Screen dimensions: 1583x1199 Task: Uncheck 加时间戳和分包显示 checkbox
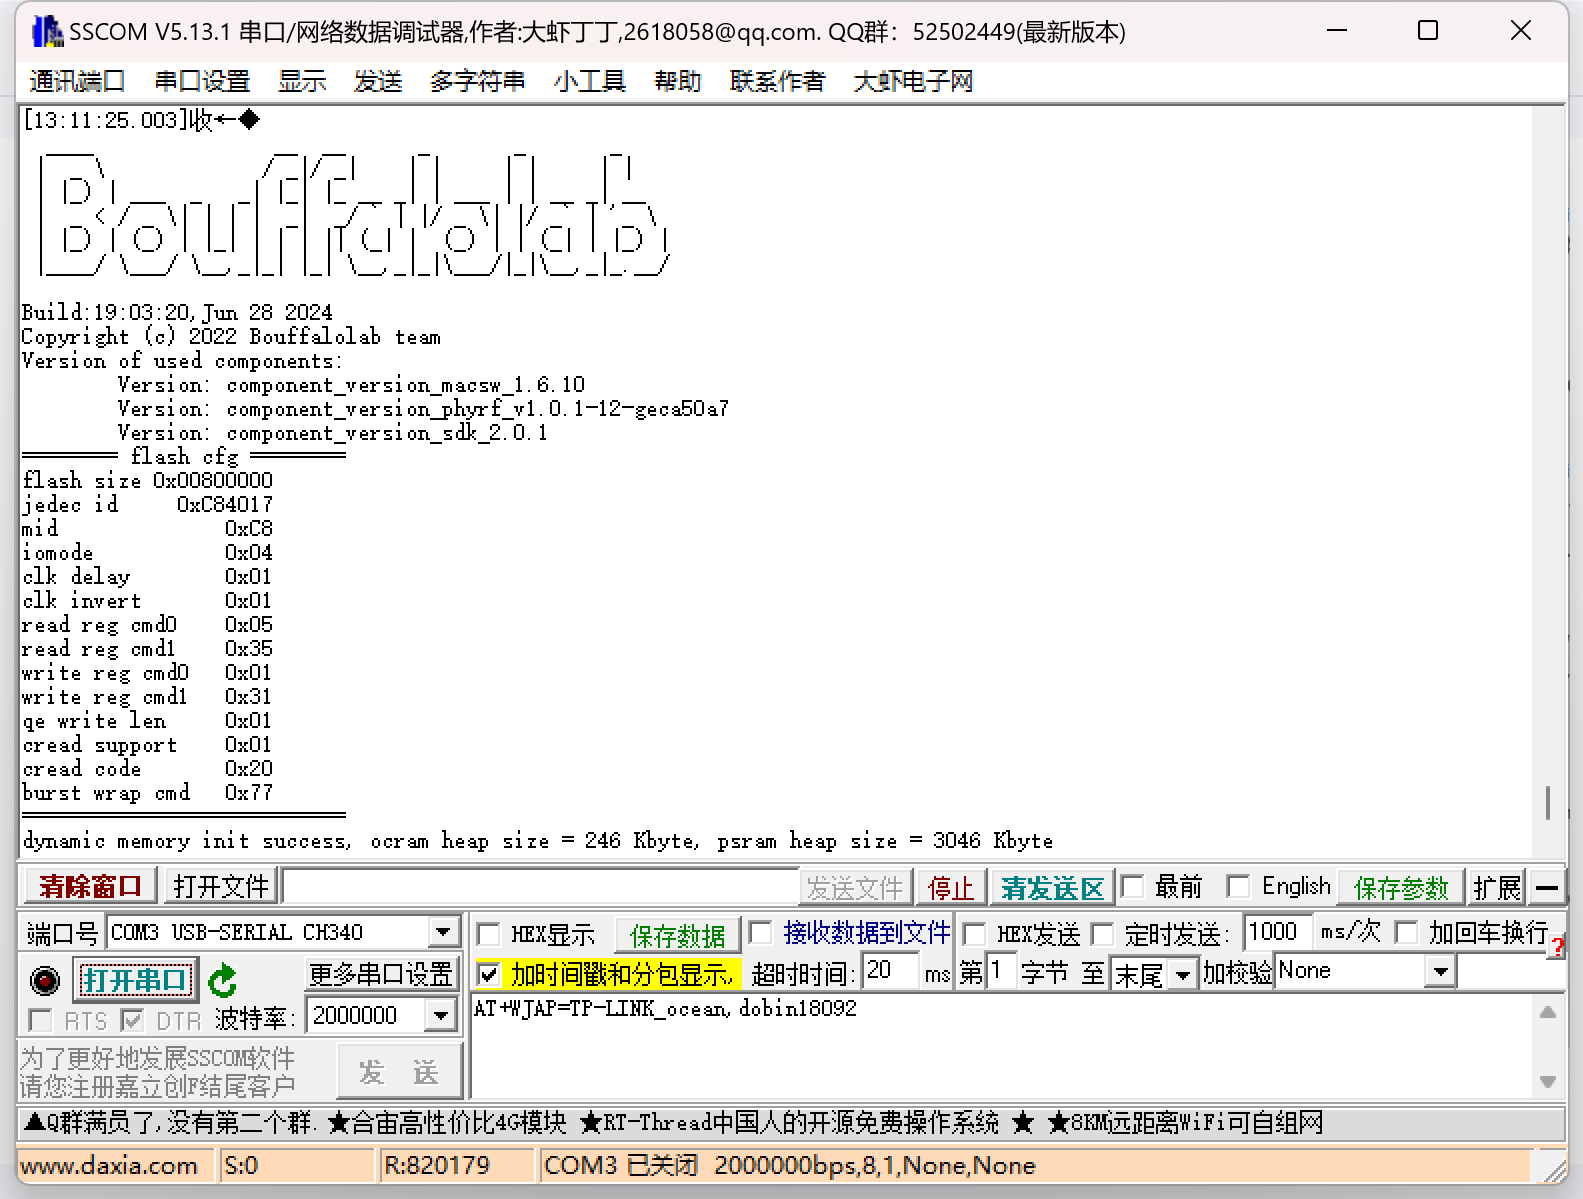[489, 973]
